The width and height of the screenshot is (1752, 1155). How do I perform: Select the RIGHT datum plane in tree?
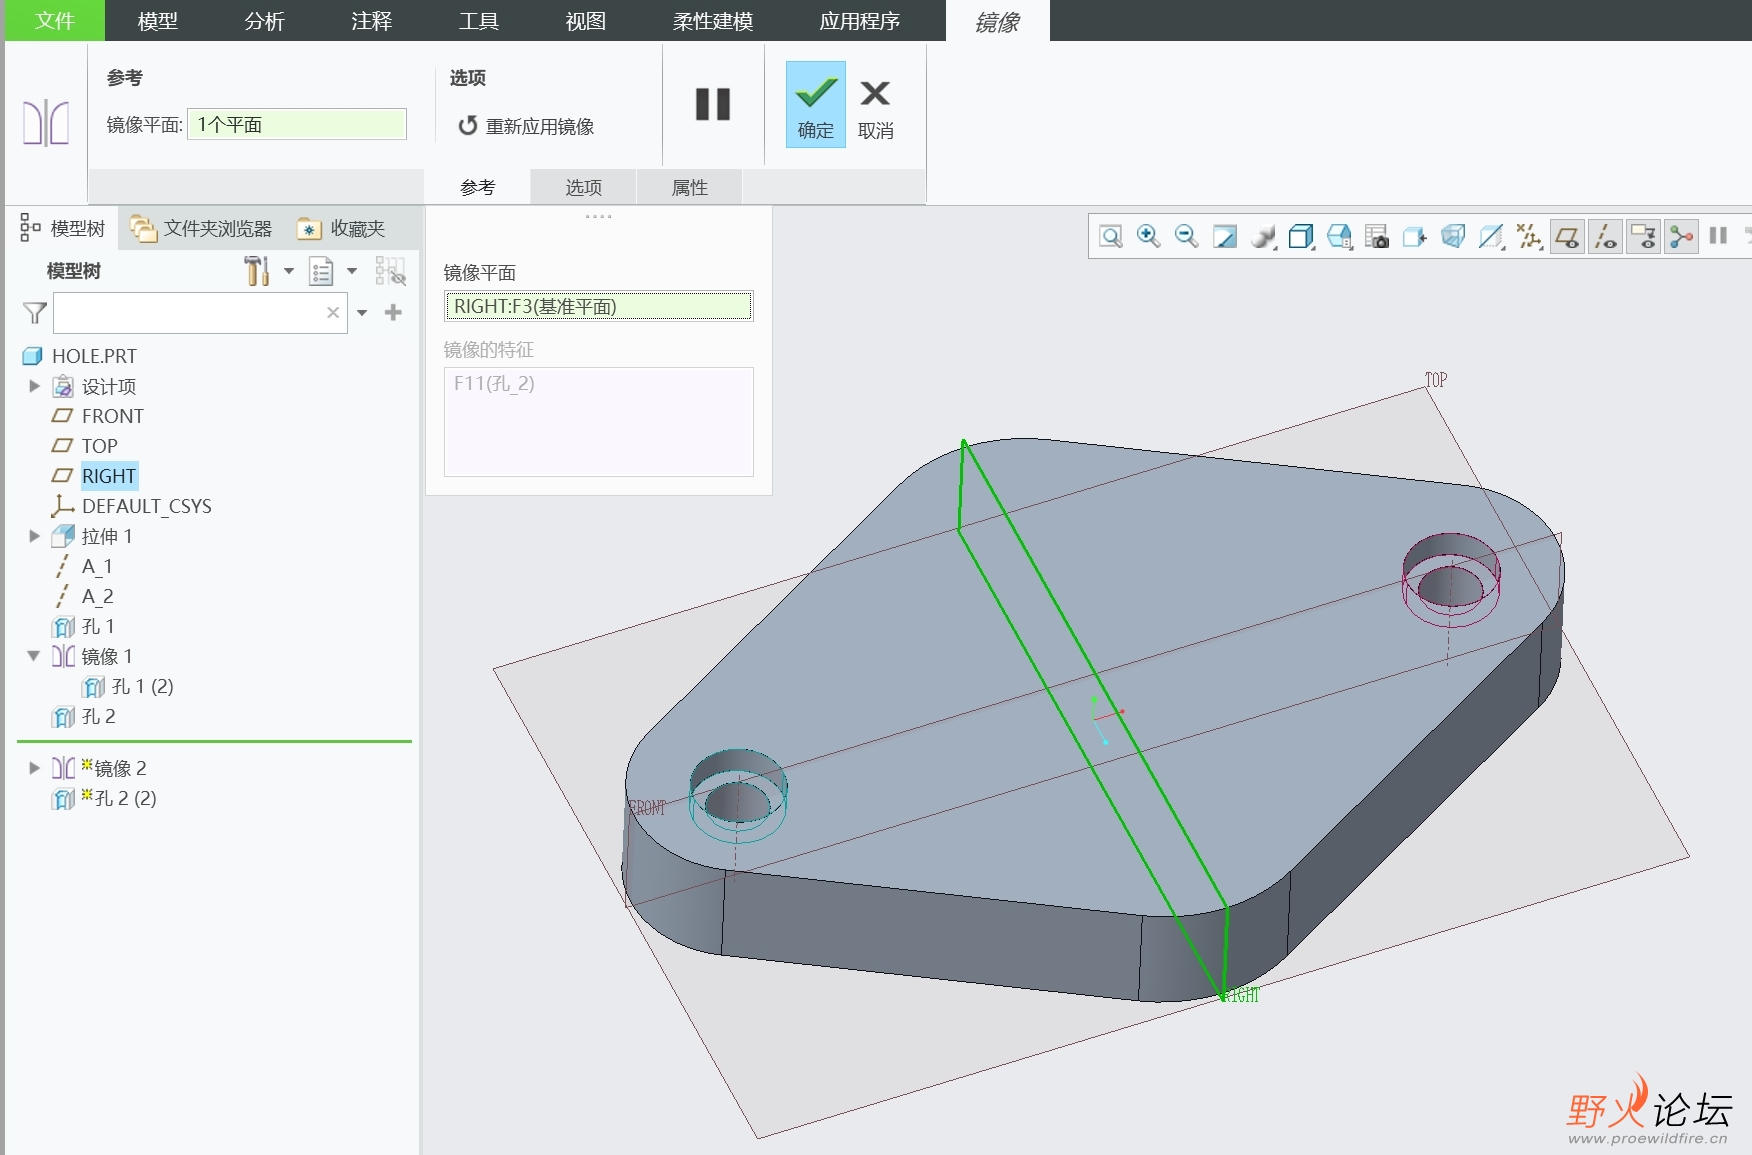pyautogui.click(x=108, y=476)
